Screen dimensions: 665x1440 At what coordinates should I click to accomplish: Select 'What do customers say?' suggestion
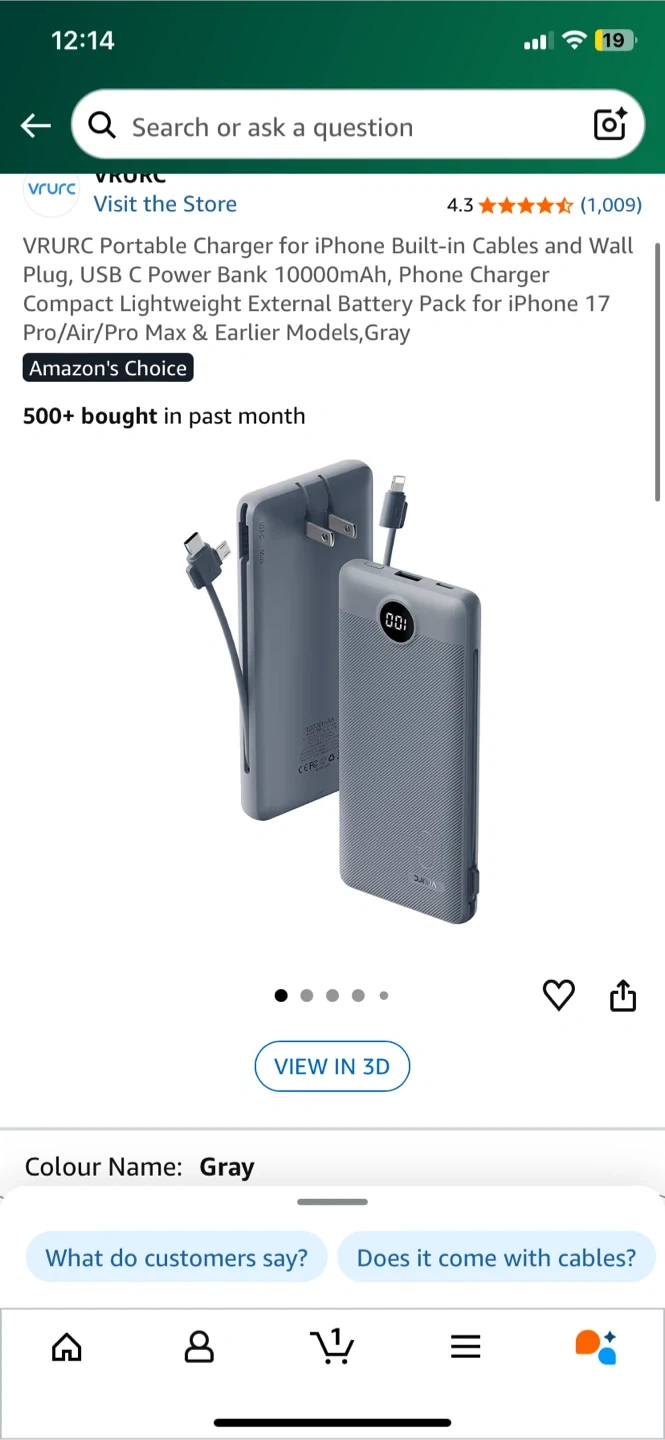(x=177, y=1257)
